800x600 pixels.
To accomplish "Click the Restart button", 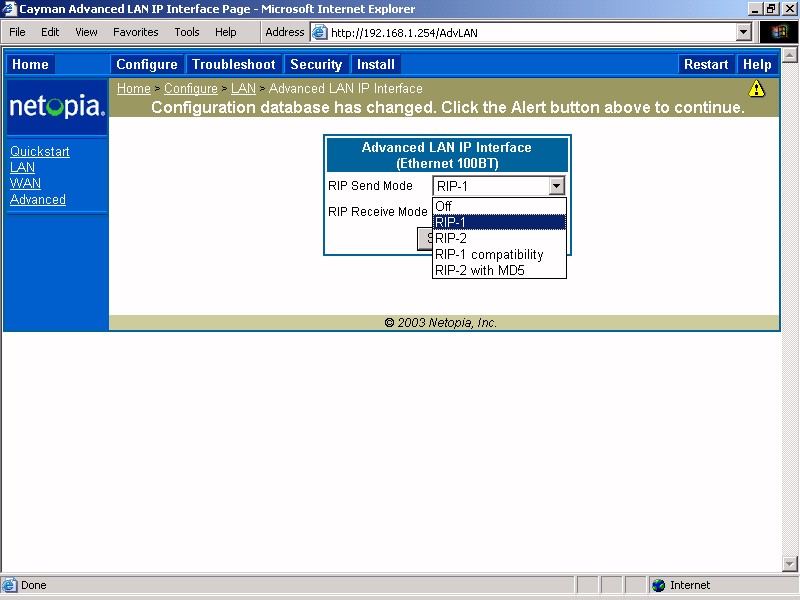I will tap(706, 64).
